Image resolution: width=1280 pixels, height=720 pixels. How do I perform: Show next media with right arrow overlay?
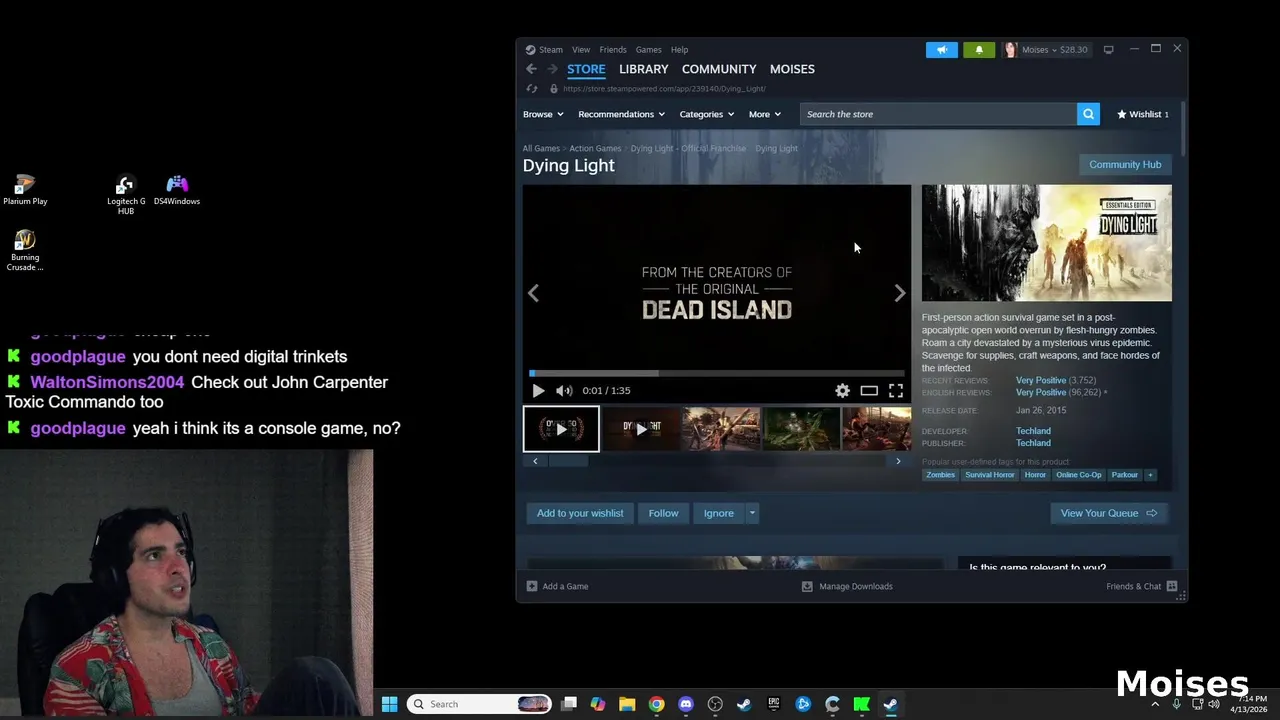[x=899, y=293]
